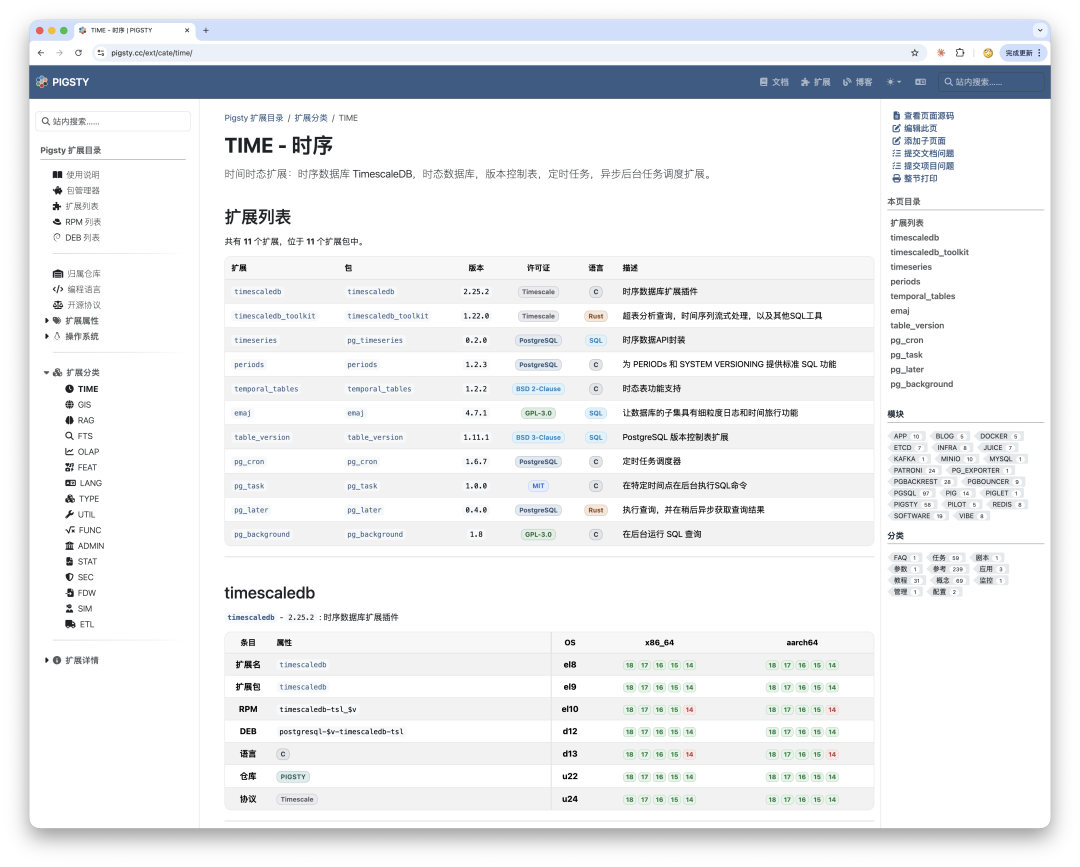Click the GPL-3.0 license badge for emaj
The image size is (1080, 867).
[x=538, y=413]
